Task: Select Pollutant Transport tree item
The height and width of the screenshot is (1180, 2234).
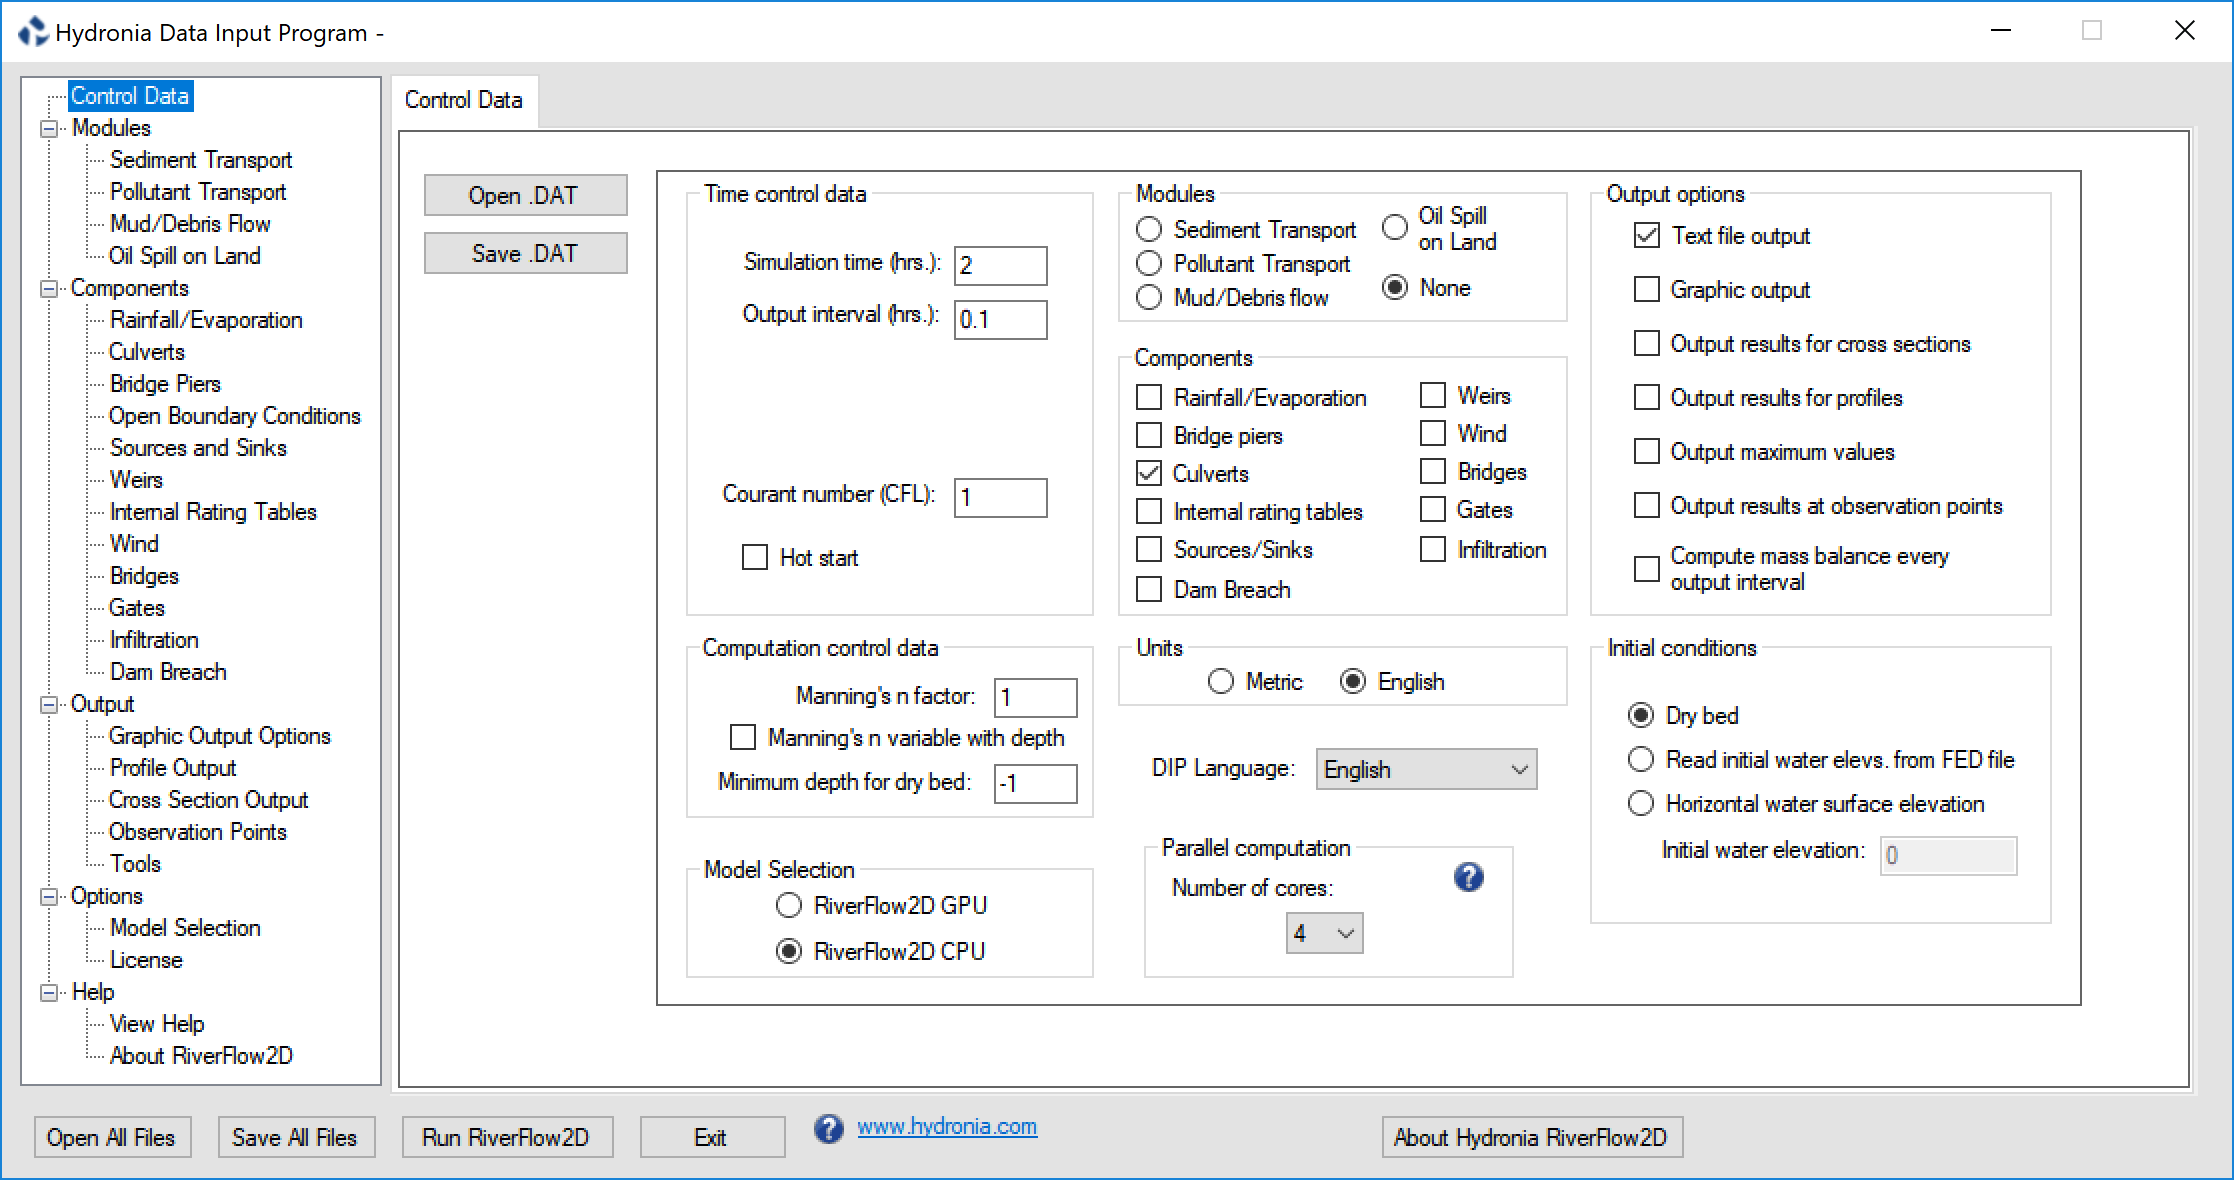Action: pyautogui.click(x=198, y=192)
